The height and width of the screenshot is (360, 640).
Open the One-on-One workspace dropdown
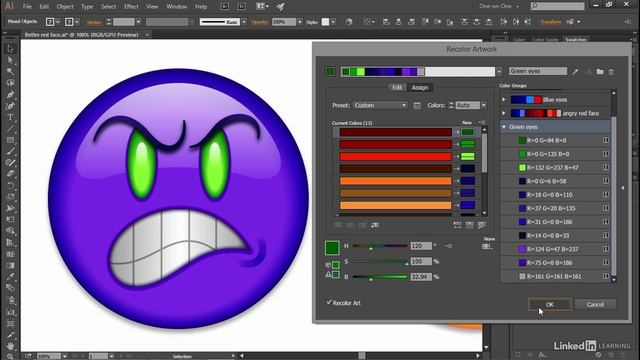click(x=500, y=7)
